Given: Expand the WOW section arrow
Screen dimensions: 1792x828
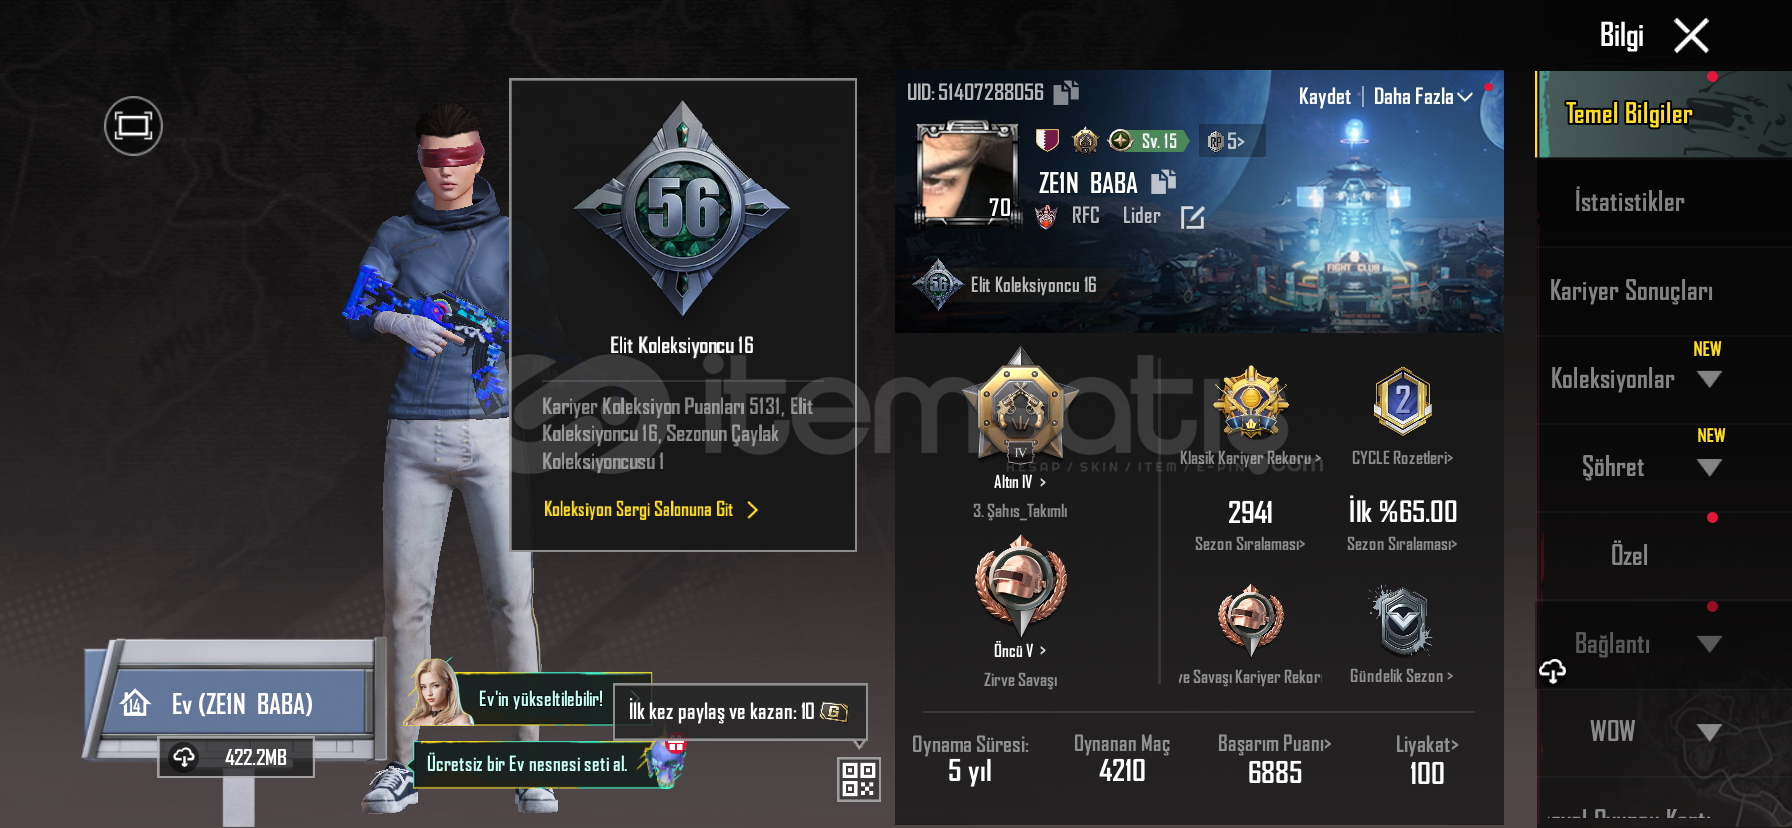Looking at the screenshot, I should click(1709, 732).
